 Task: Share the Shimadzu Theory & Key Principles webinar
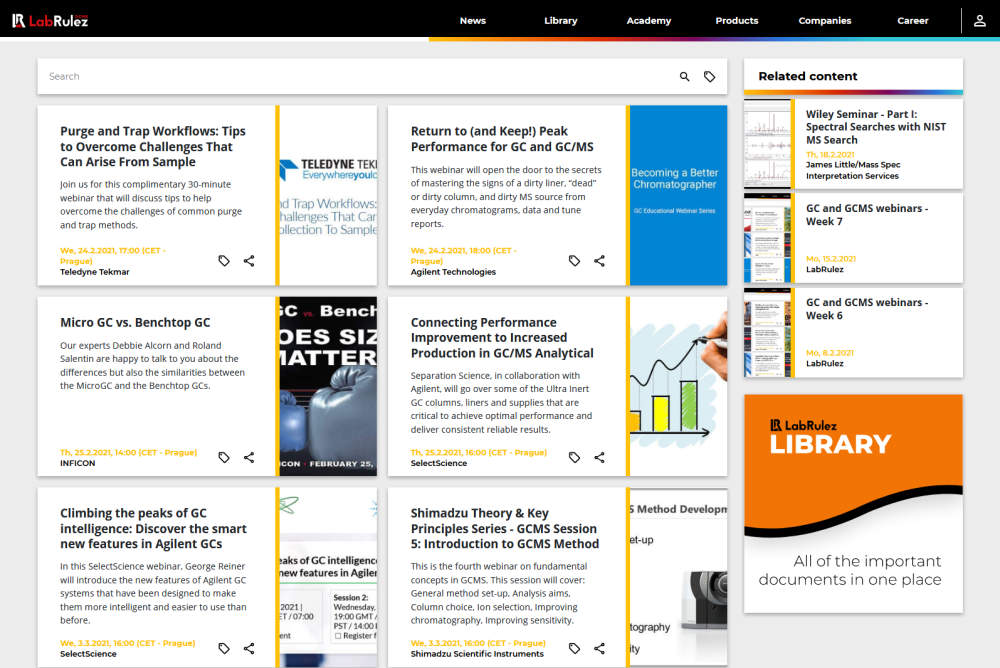[599, 648]
